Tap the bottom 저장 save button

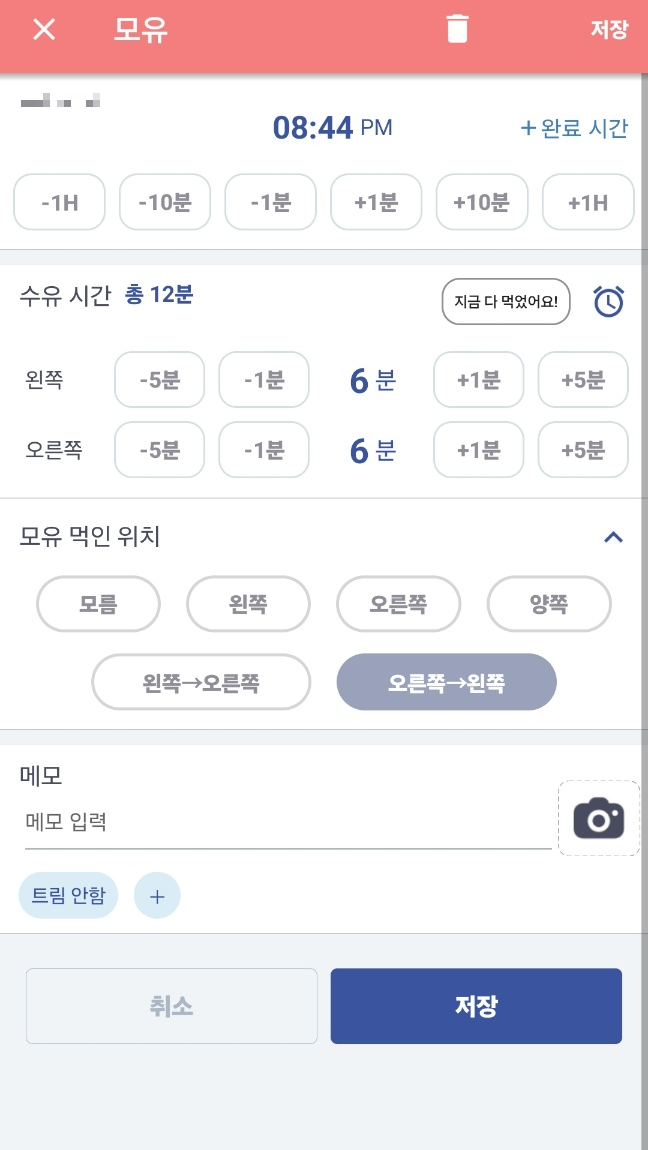(x=476, y=1006)
